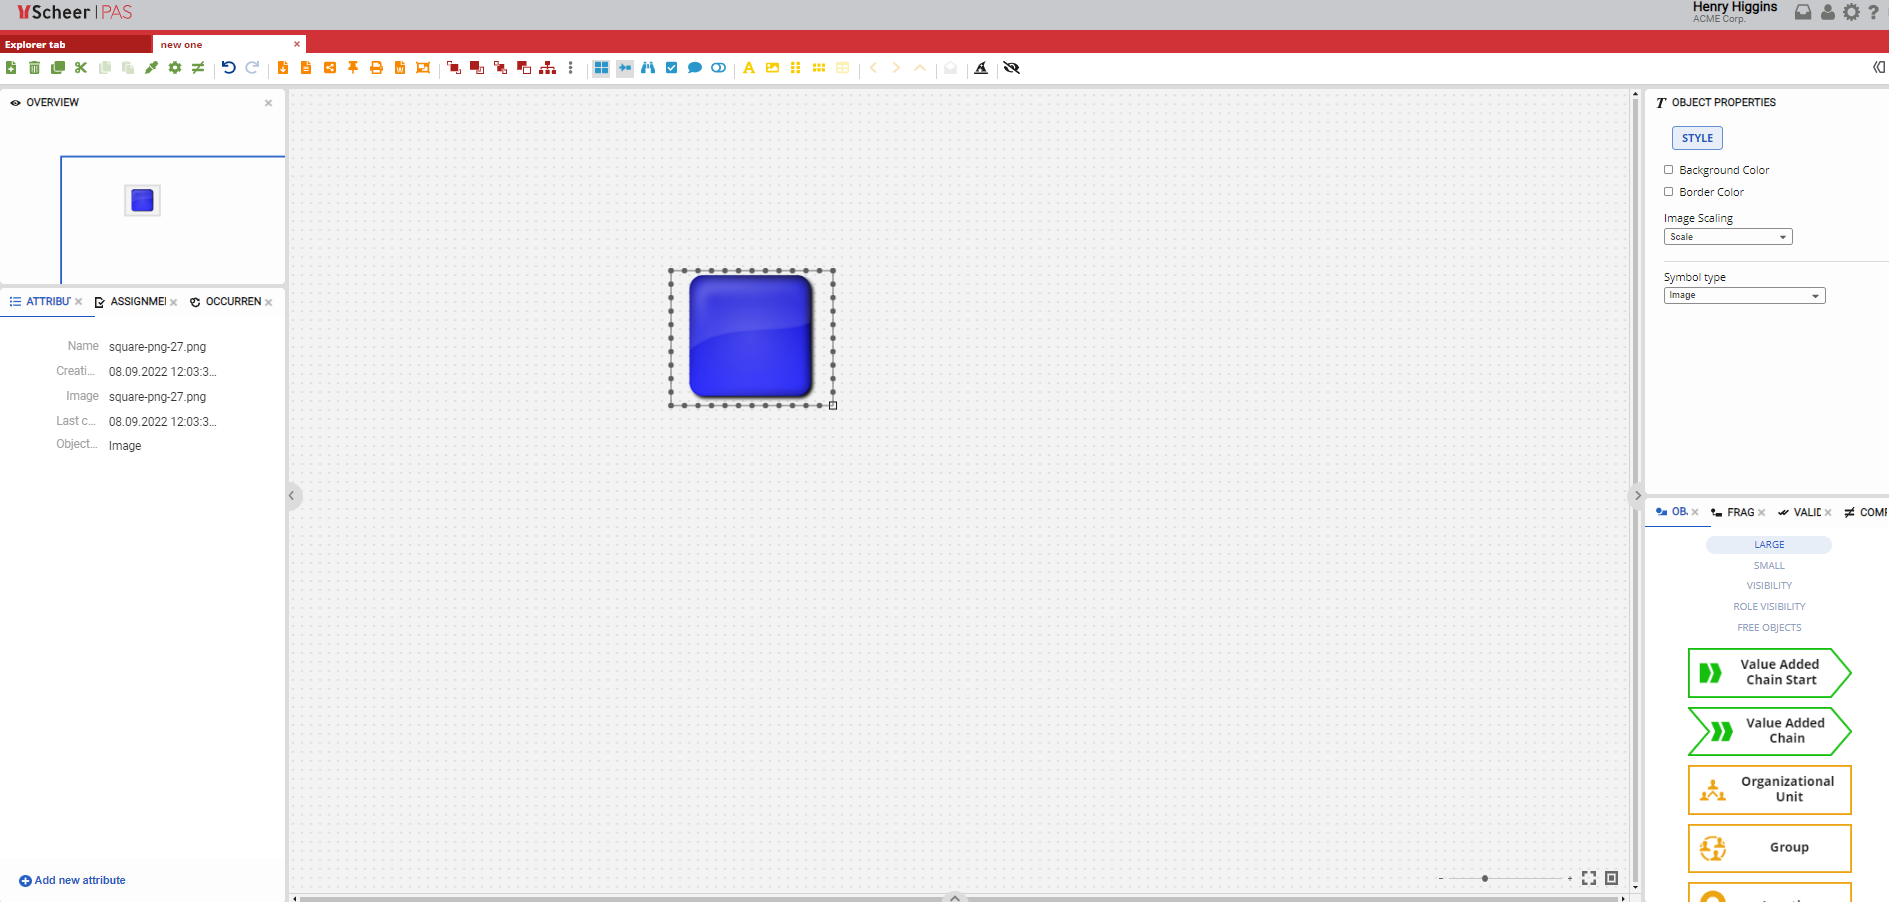Click the blue binoculars search icon
This screenshot has width=1889, height=902.
[648, 68]
